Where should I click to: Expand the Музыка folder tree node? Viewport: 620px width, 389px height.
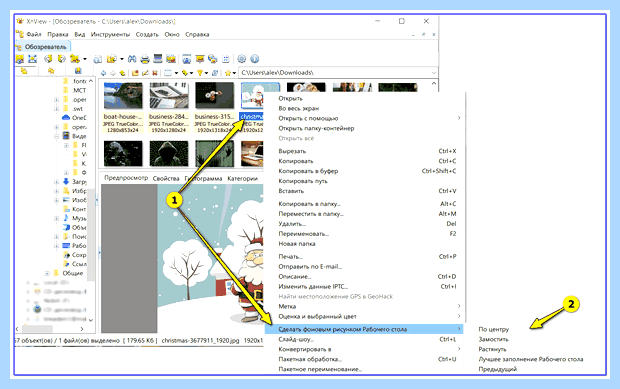click(57, 218)
